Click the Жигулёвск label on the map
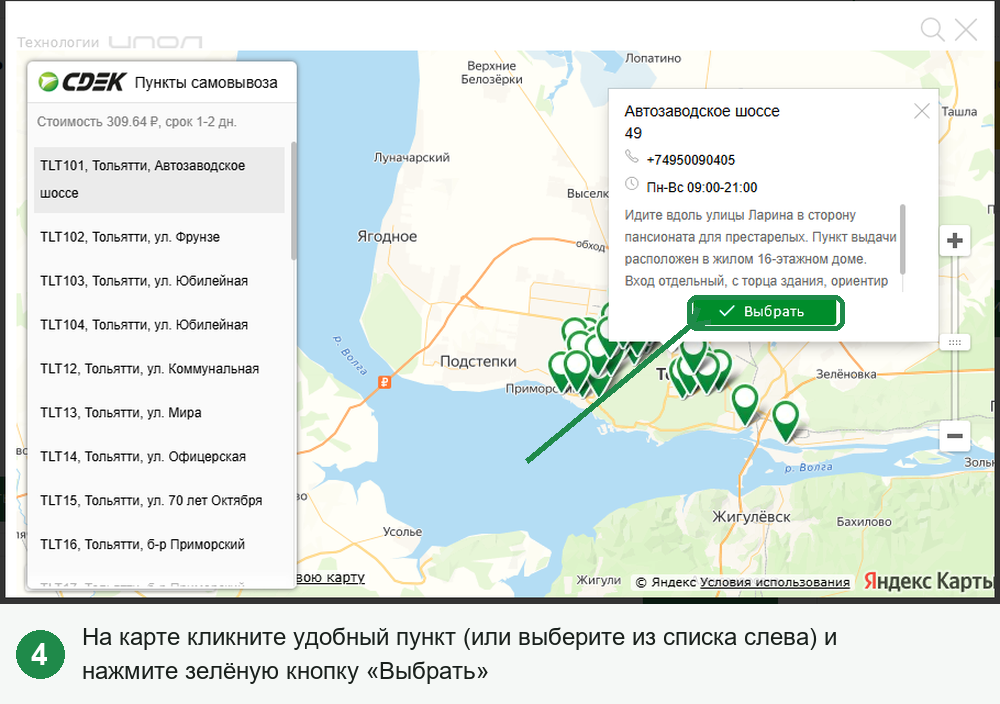This screenshot has height=704, width=1000. [x=751, y=517]
